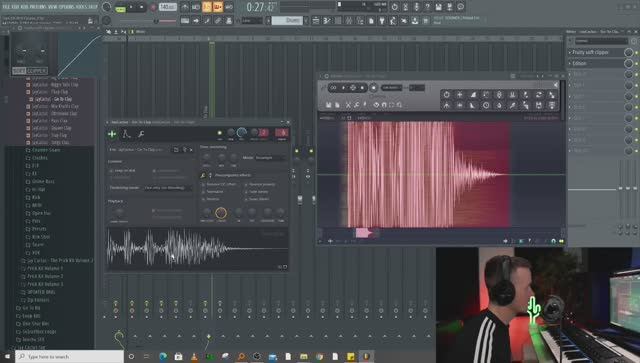
Task: Open the Declicking mode dropdown
Action: click(x=167, y=188)
